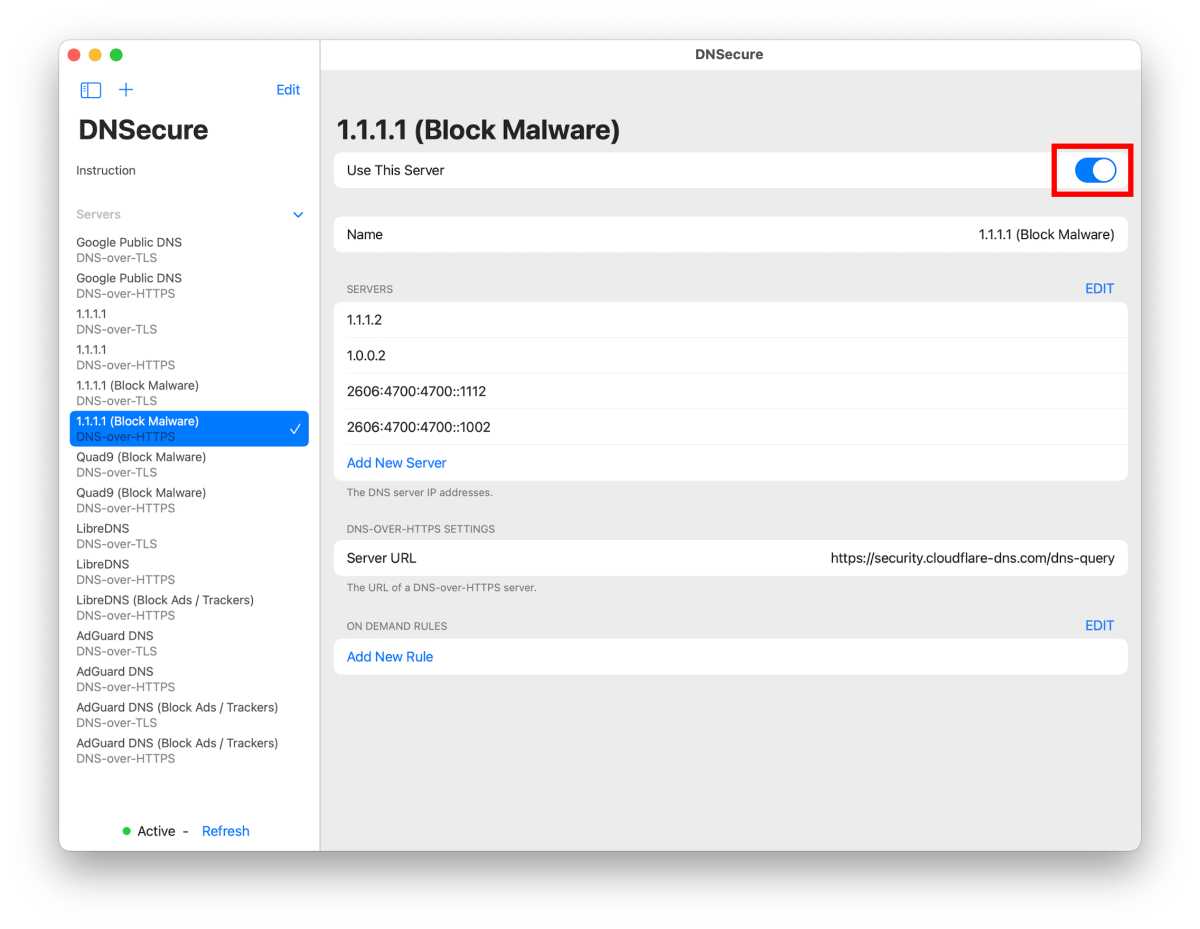Click the plus icon to add server
This screenshot has height=929, width=1200.
[x=126, y=90]
